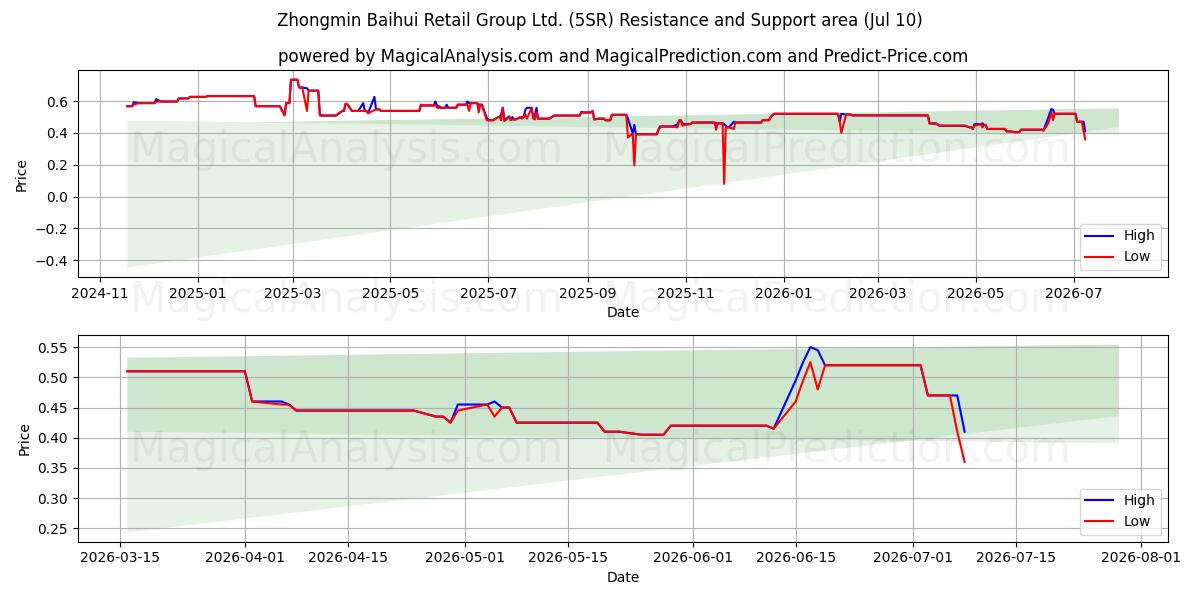
Task: Click the '0.25' price tick on bottom chart
Action: 54,529
